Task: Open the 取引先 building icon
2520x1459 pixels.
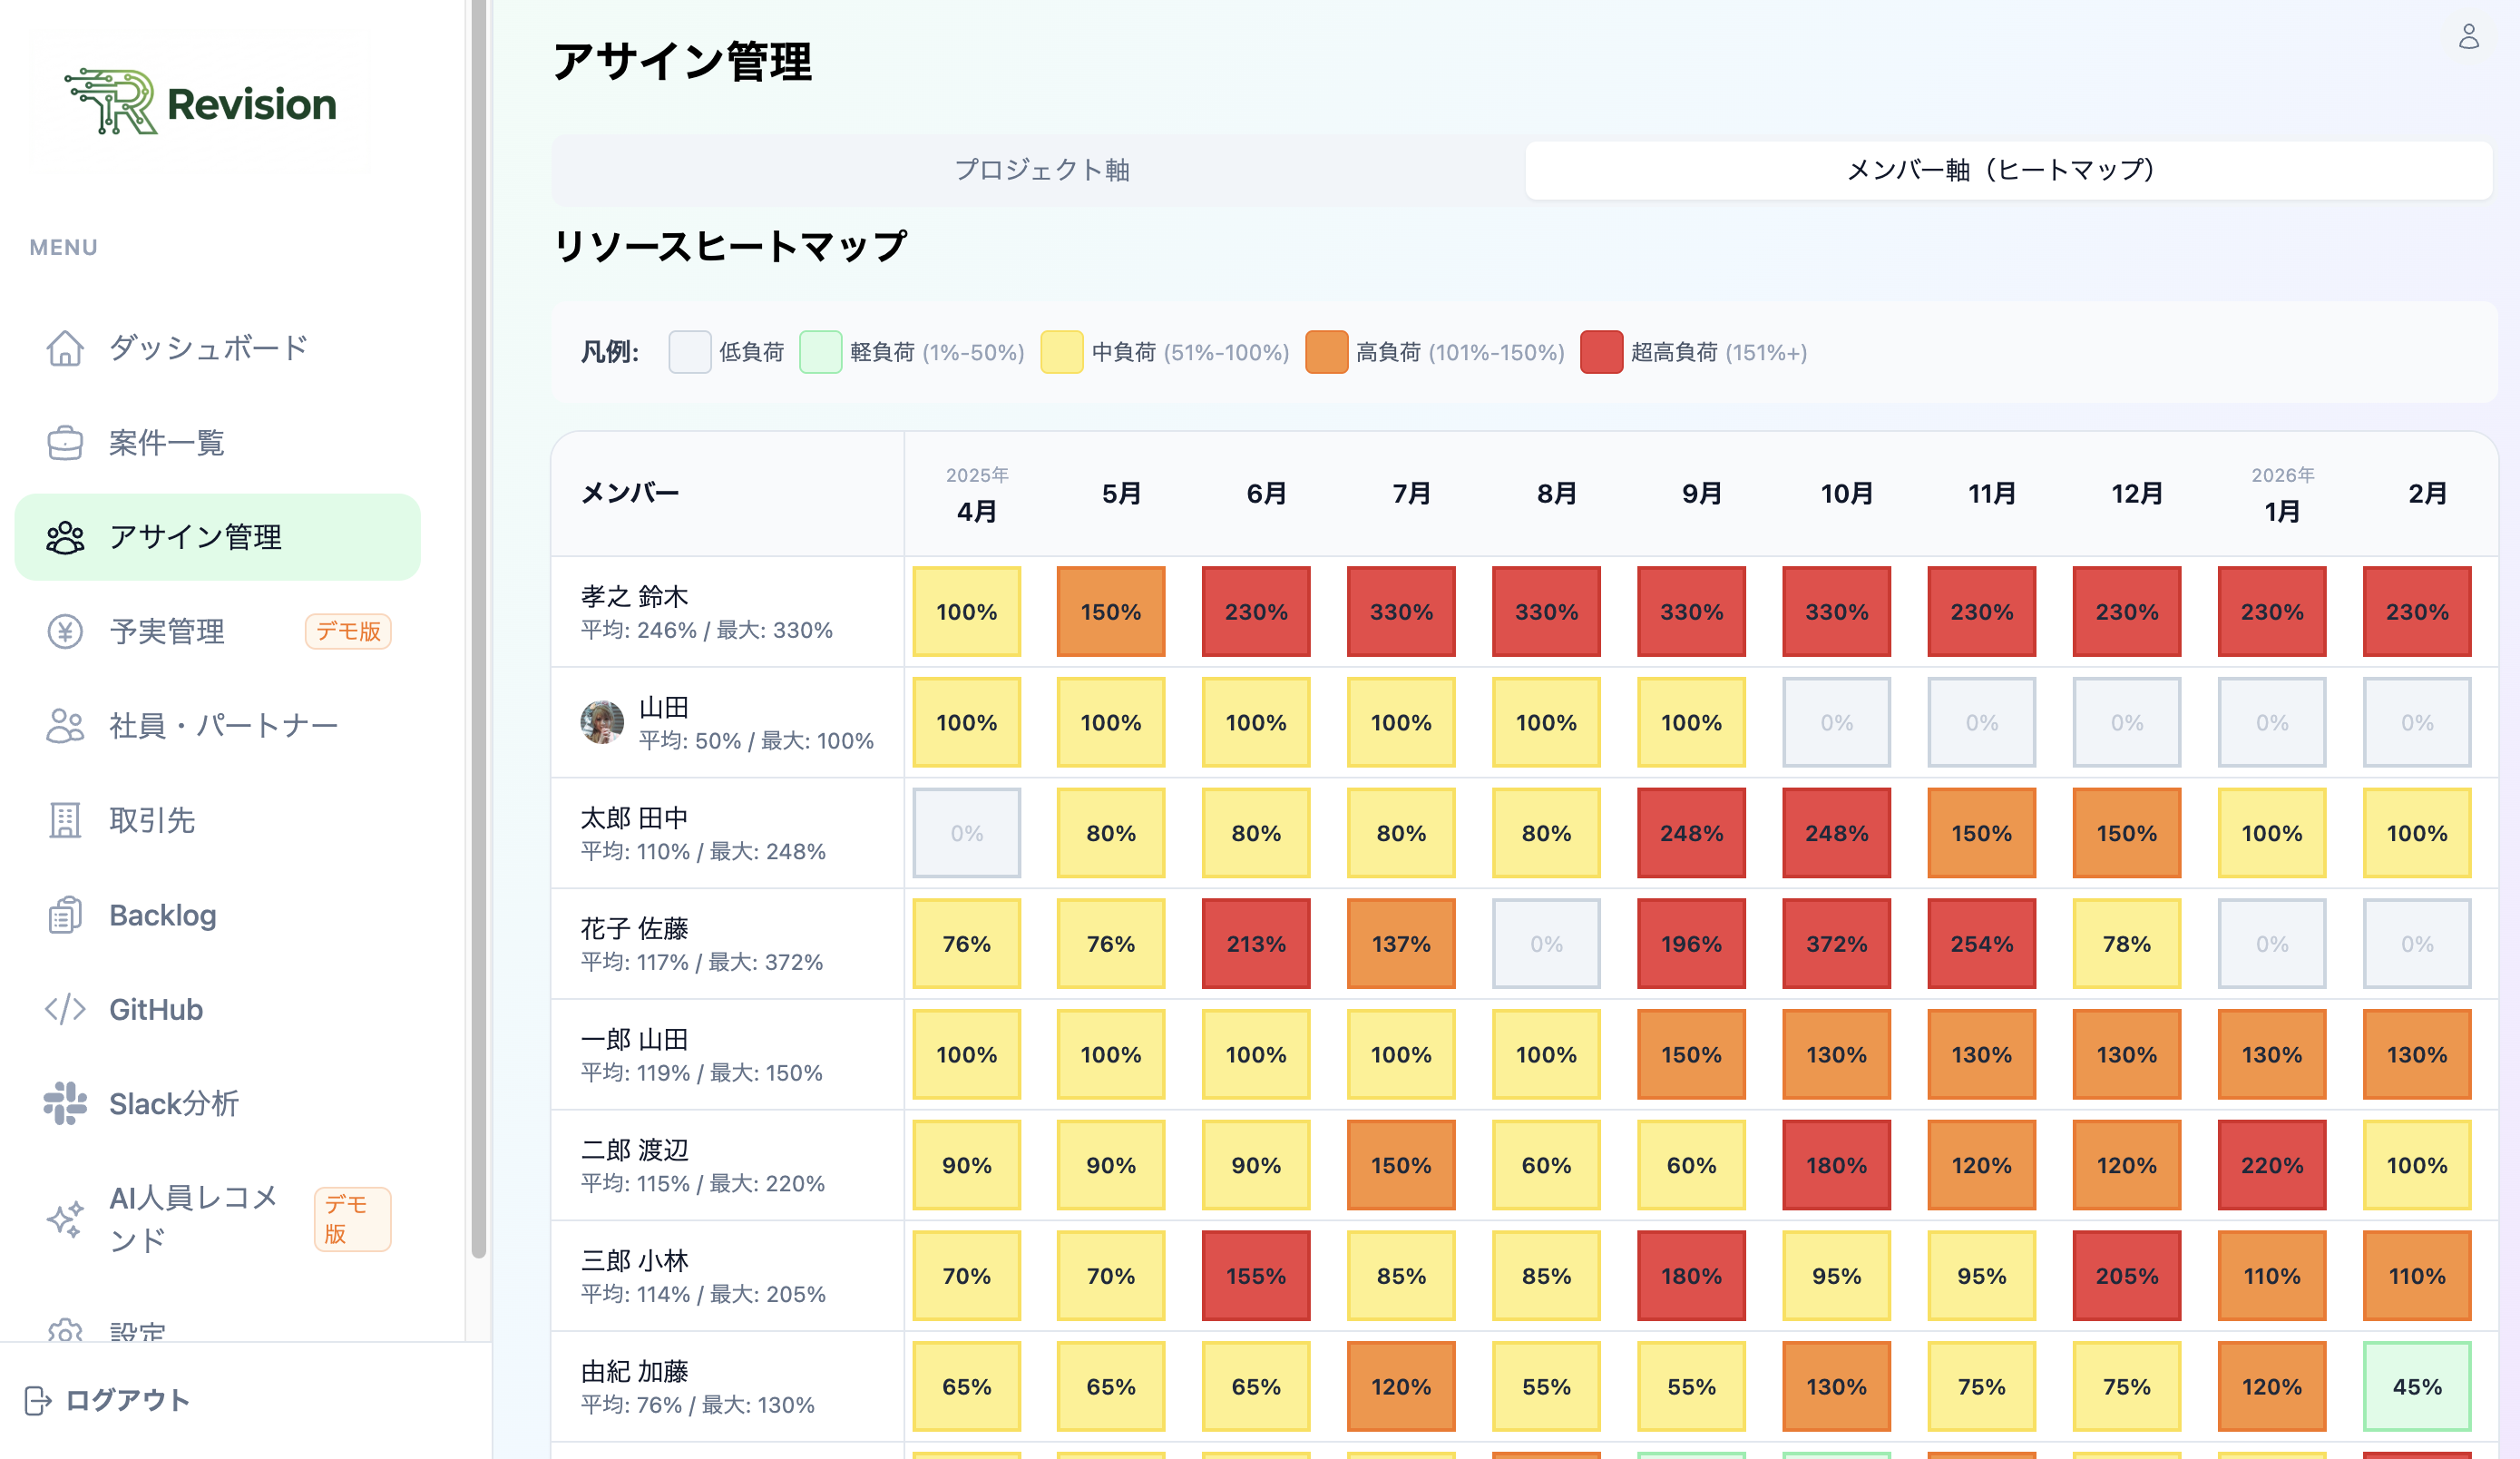Action: click(x=64, y=820)
